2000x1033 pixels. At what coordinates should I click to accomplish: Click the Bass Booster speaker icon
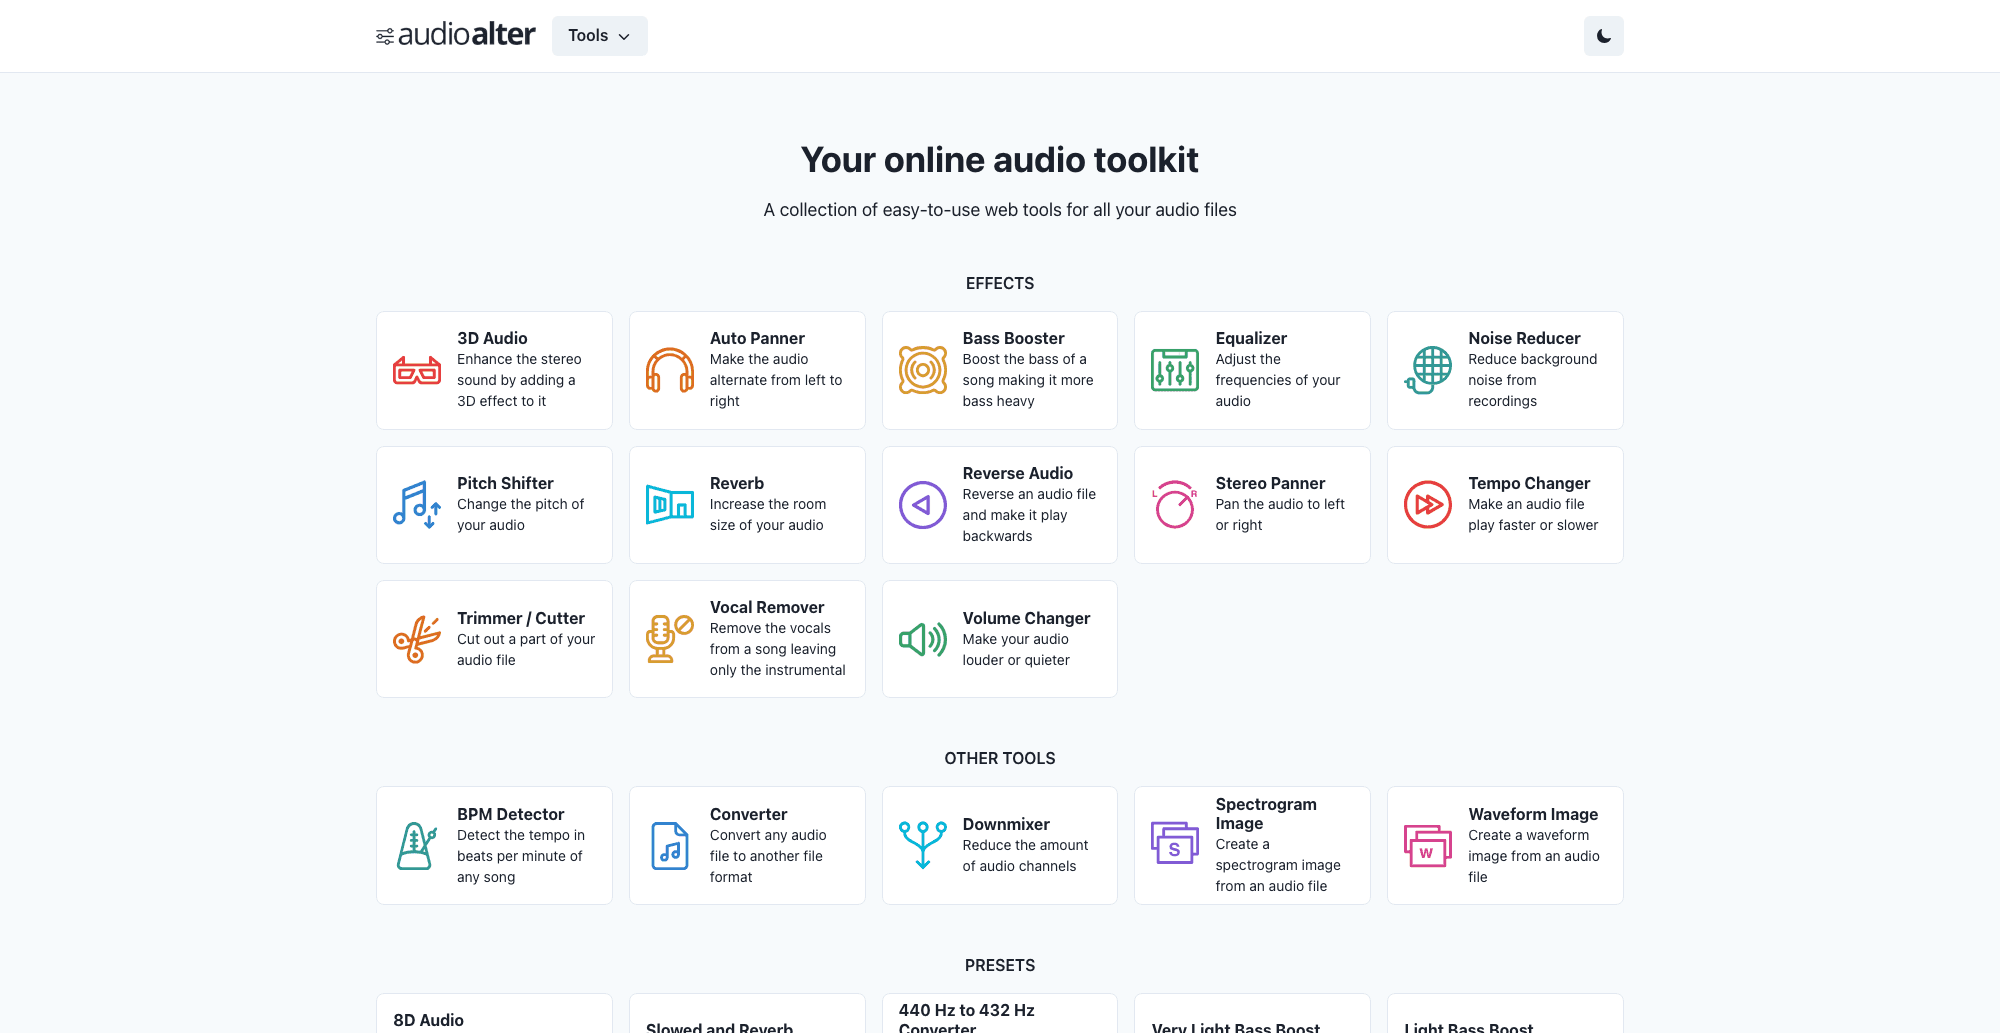point(923,370)
